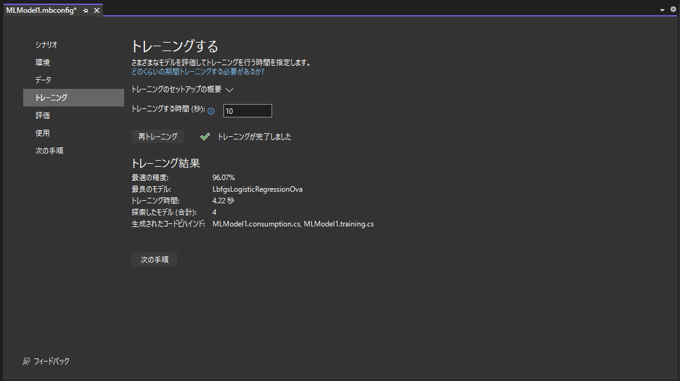Click the 再トレーニング button
The image size is (680, 381).
[158, 137]
